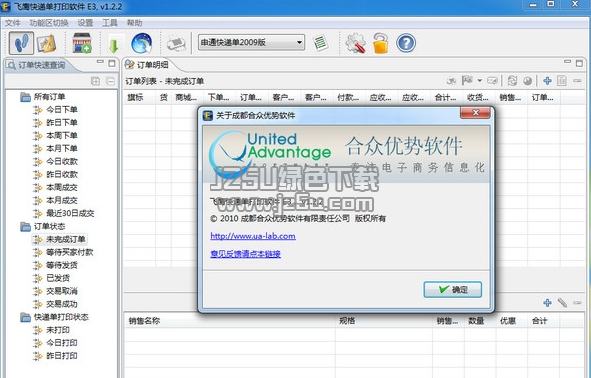Select 今日打印 in the tree
Screen dimensions: 591x378
(x=55, y=343)
